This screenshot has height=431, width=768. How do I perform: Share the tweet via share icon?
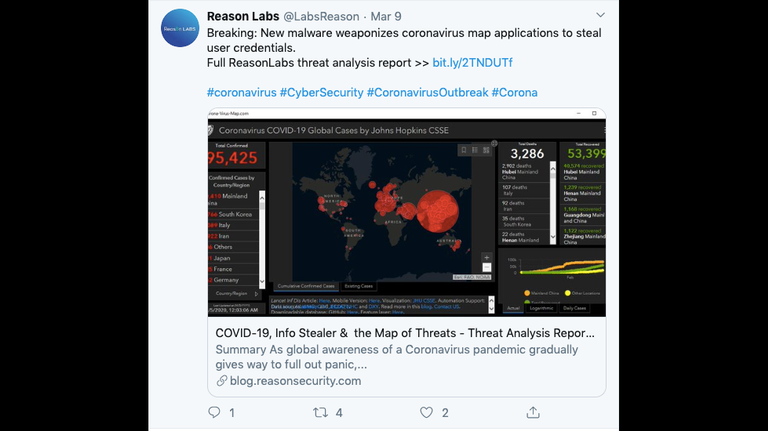533,412
